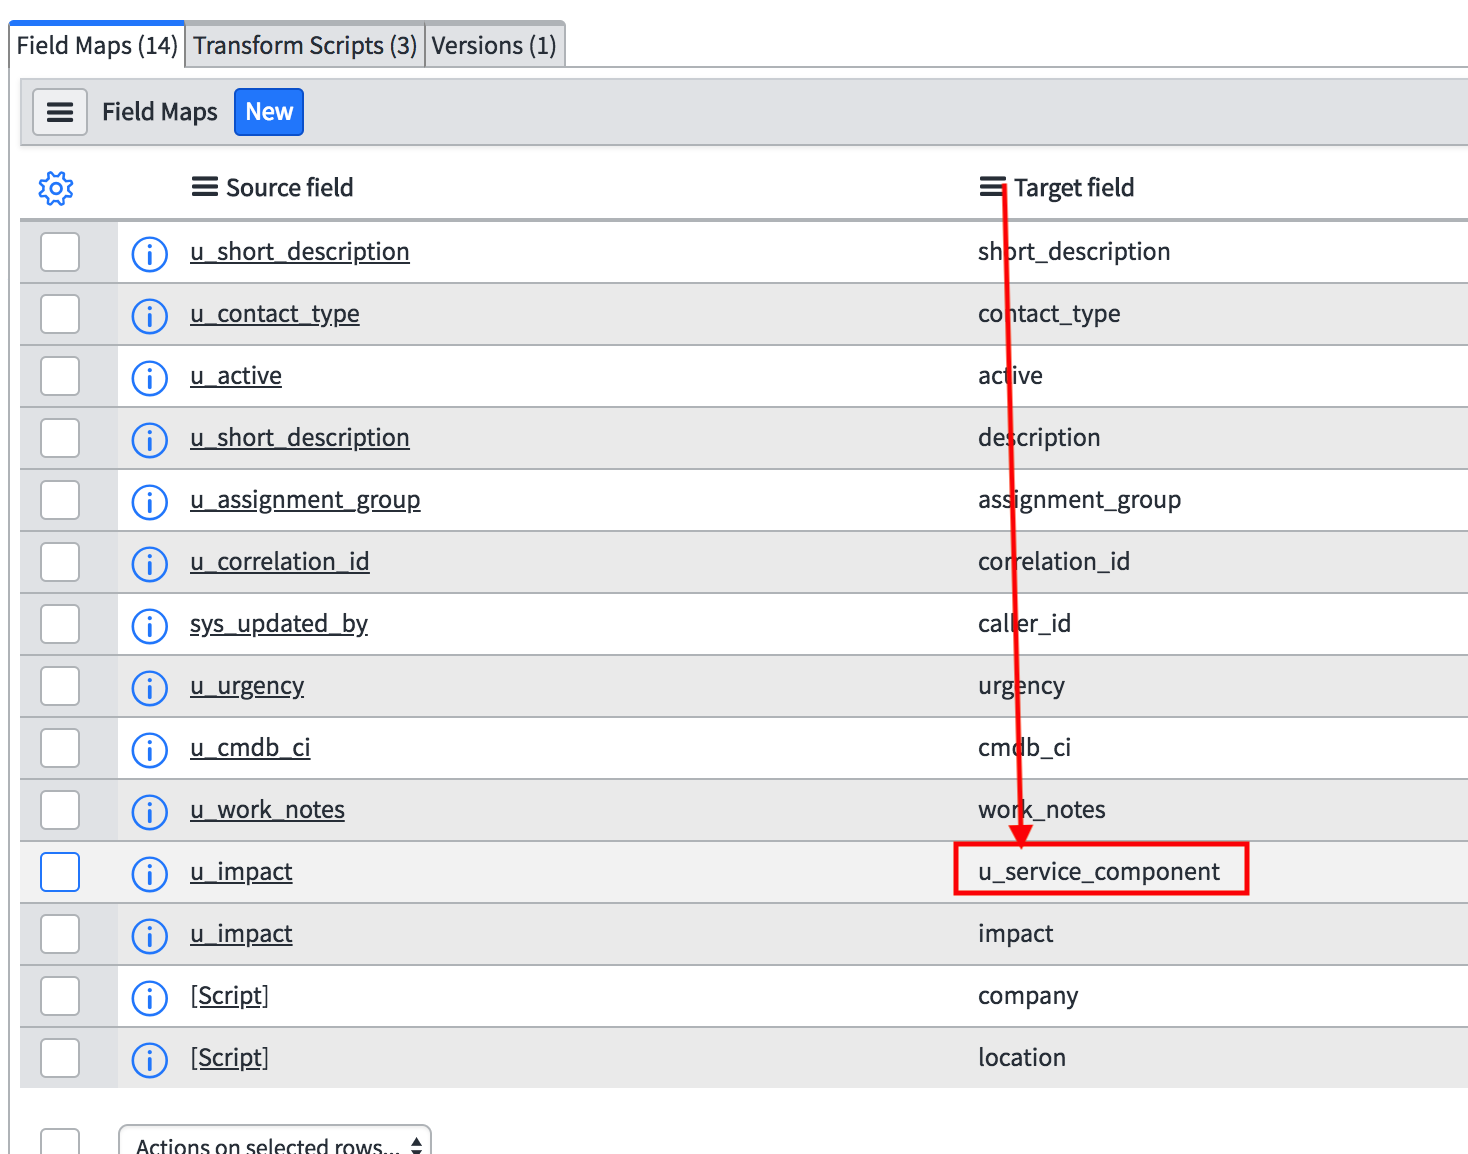Screen dimensions: 1468x1154
Task: Click info icon next to sys_updated_by
Action: [150, 626]
